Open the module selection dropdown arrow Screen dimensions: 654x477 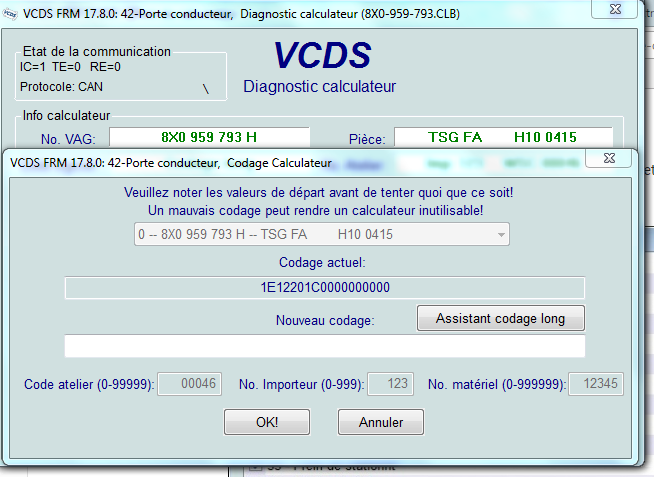click(501, 234)
